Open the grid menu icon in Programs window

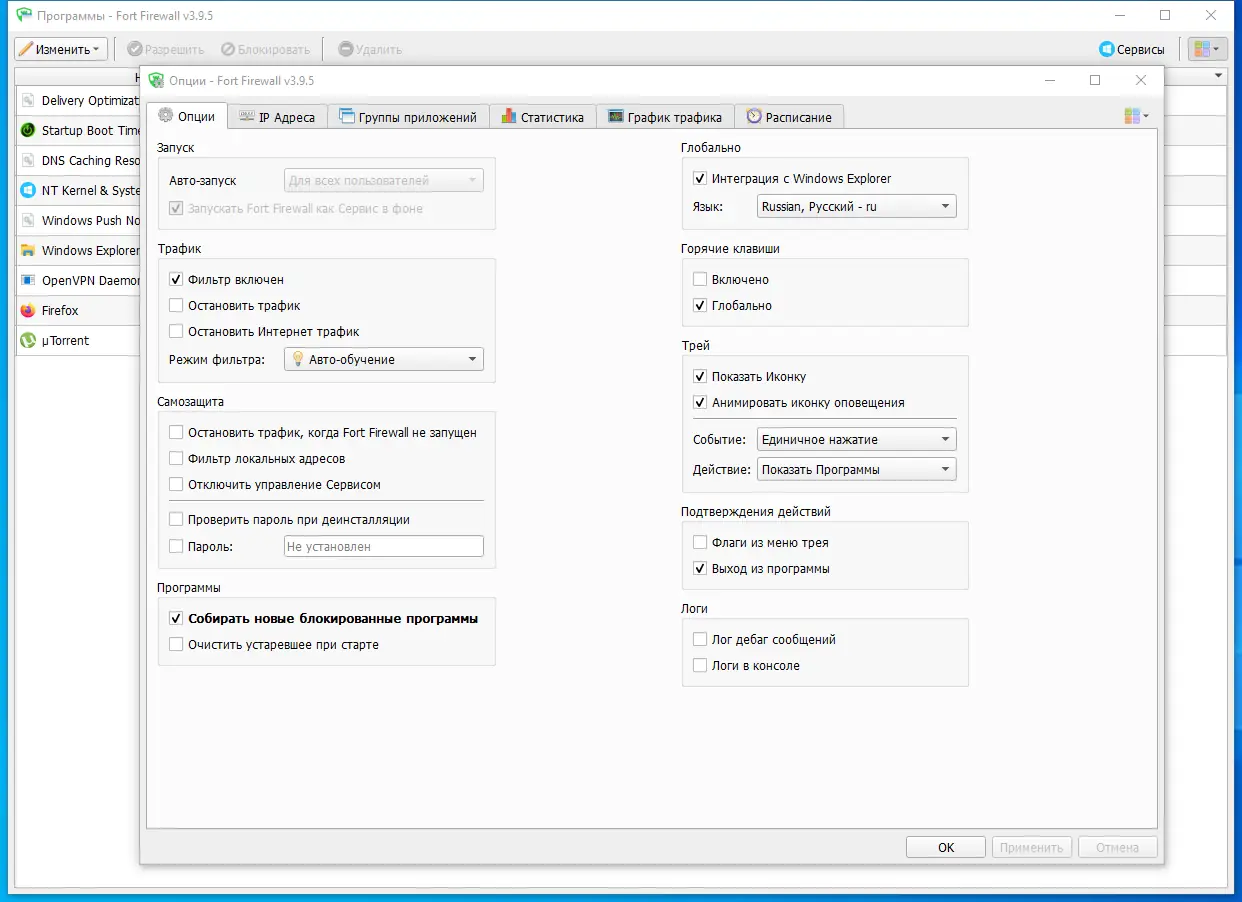pos(1207,49)
